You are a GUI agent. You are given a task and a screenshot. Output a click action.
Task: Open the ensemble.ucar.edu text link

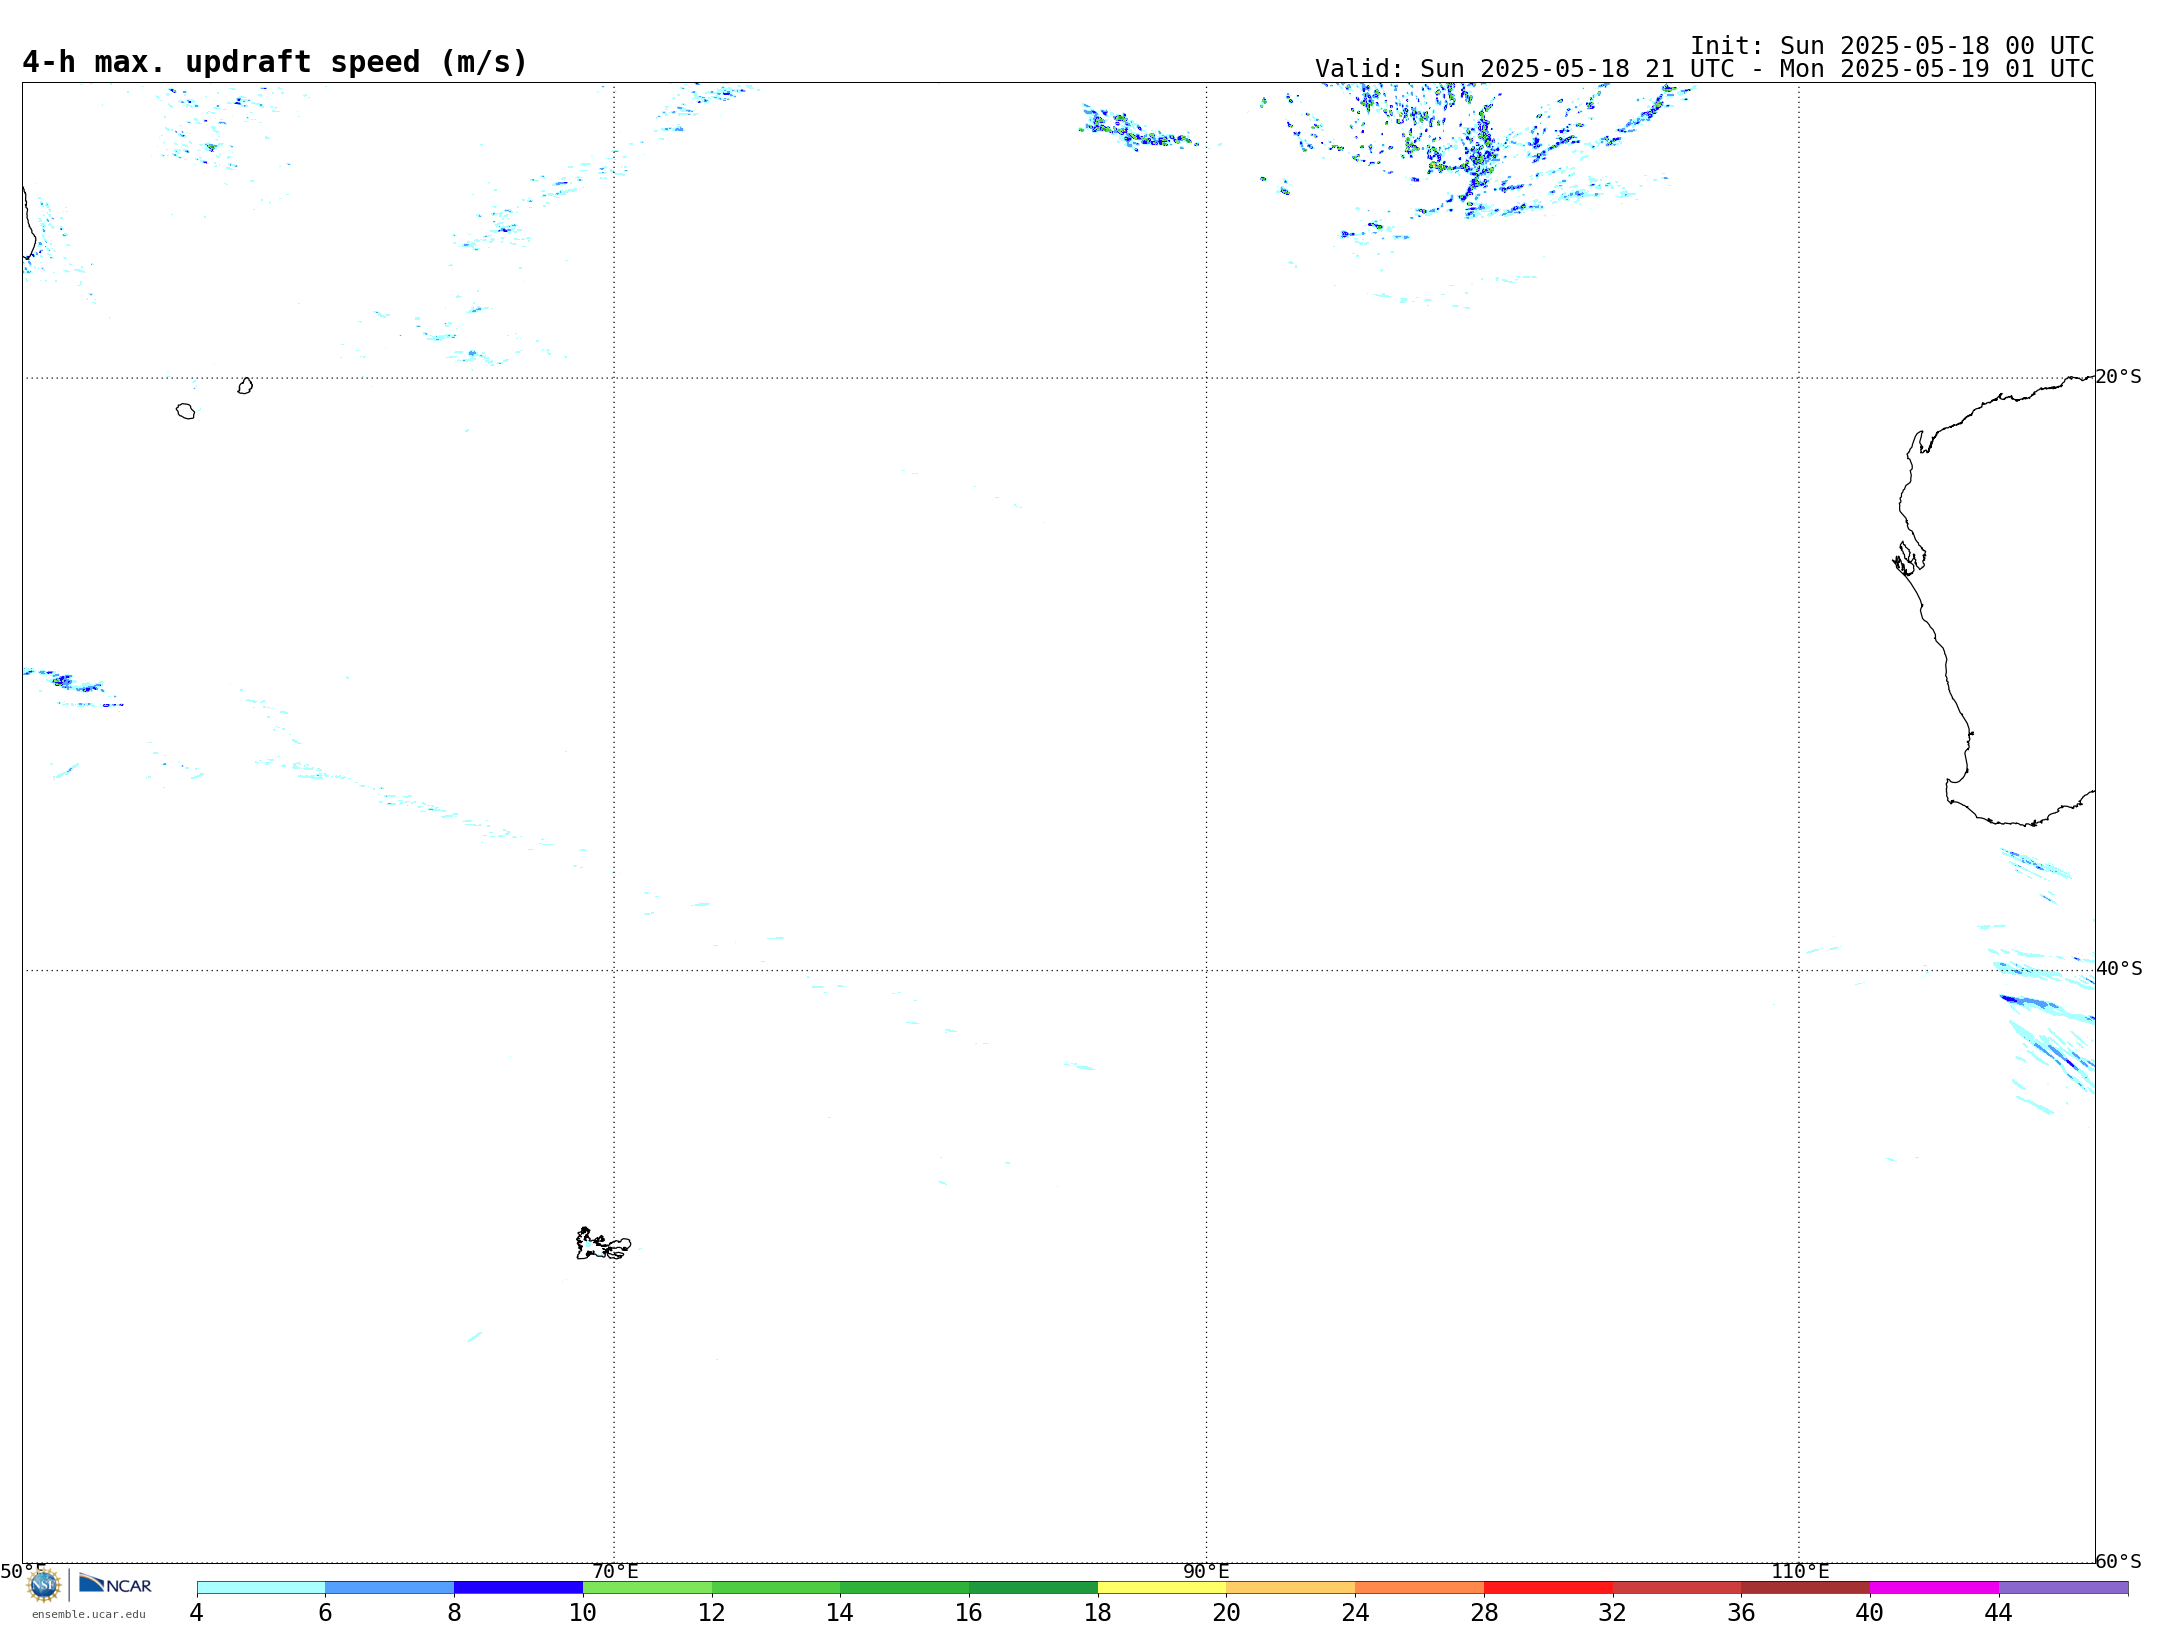(x=89, y=1614)
